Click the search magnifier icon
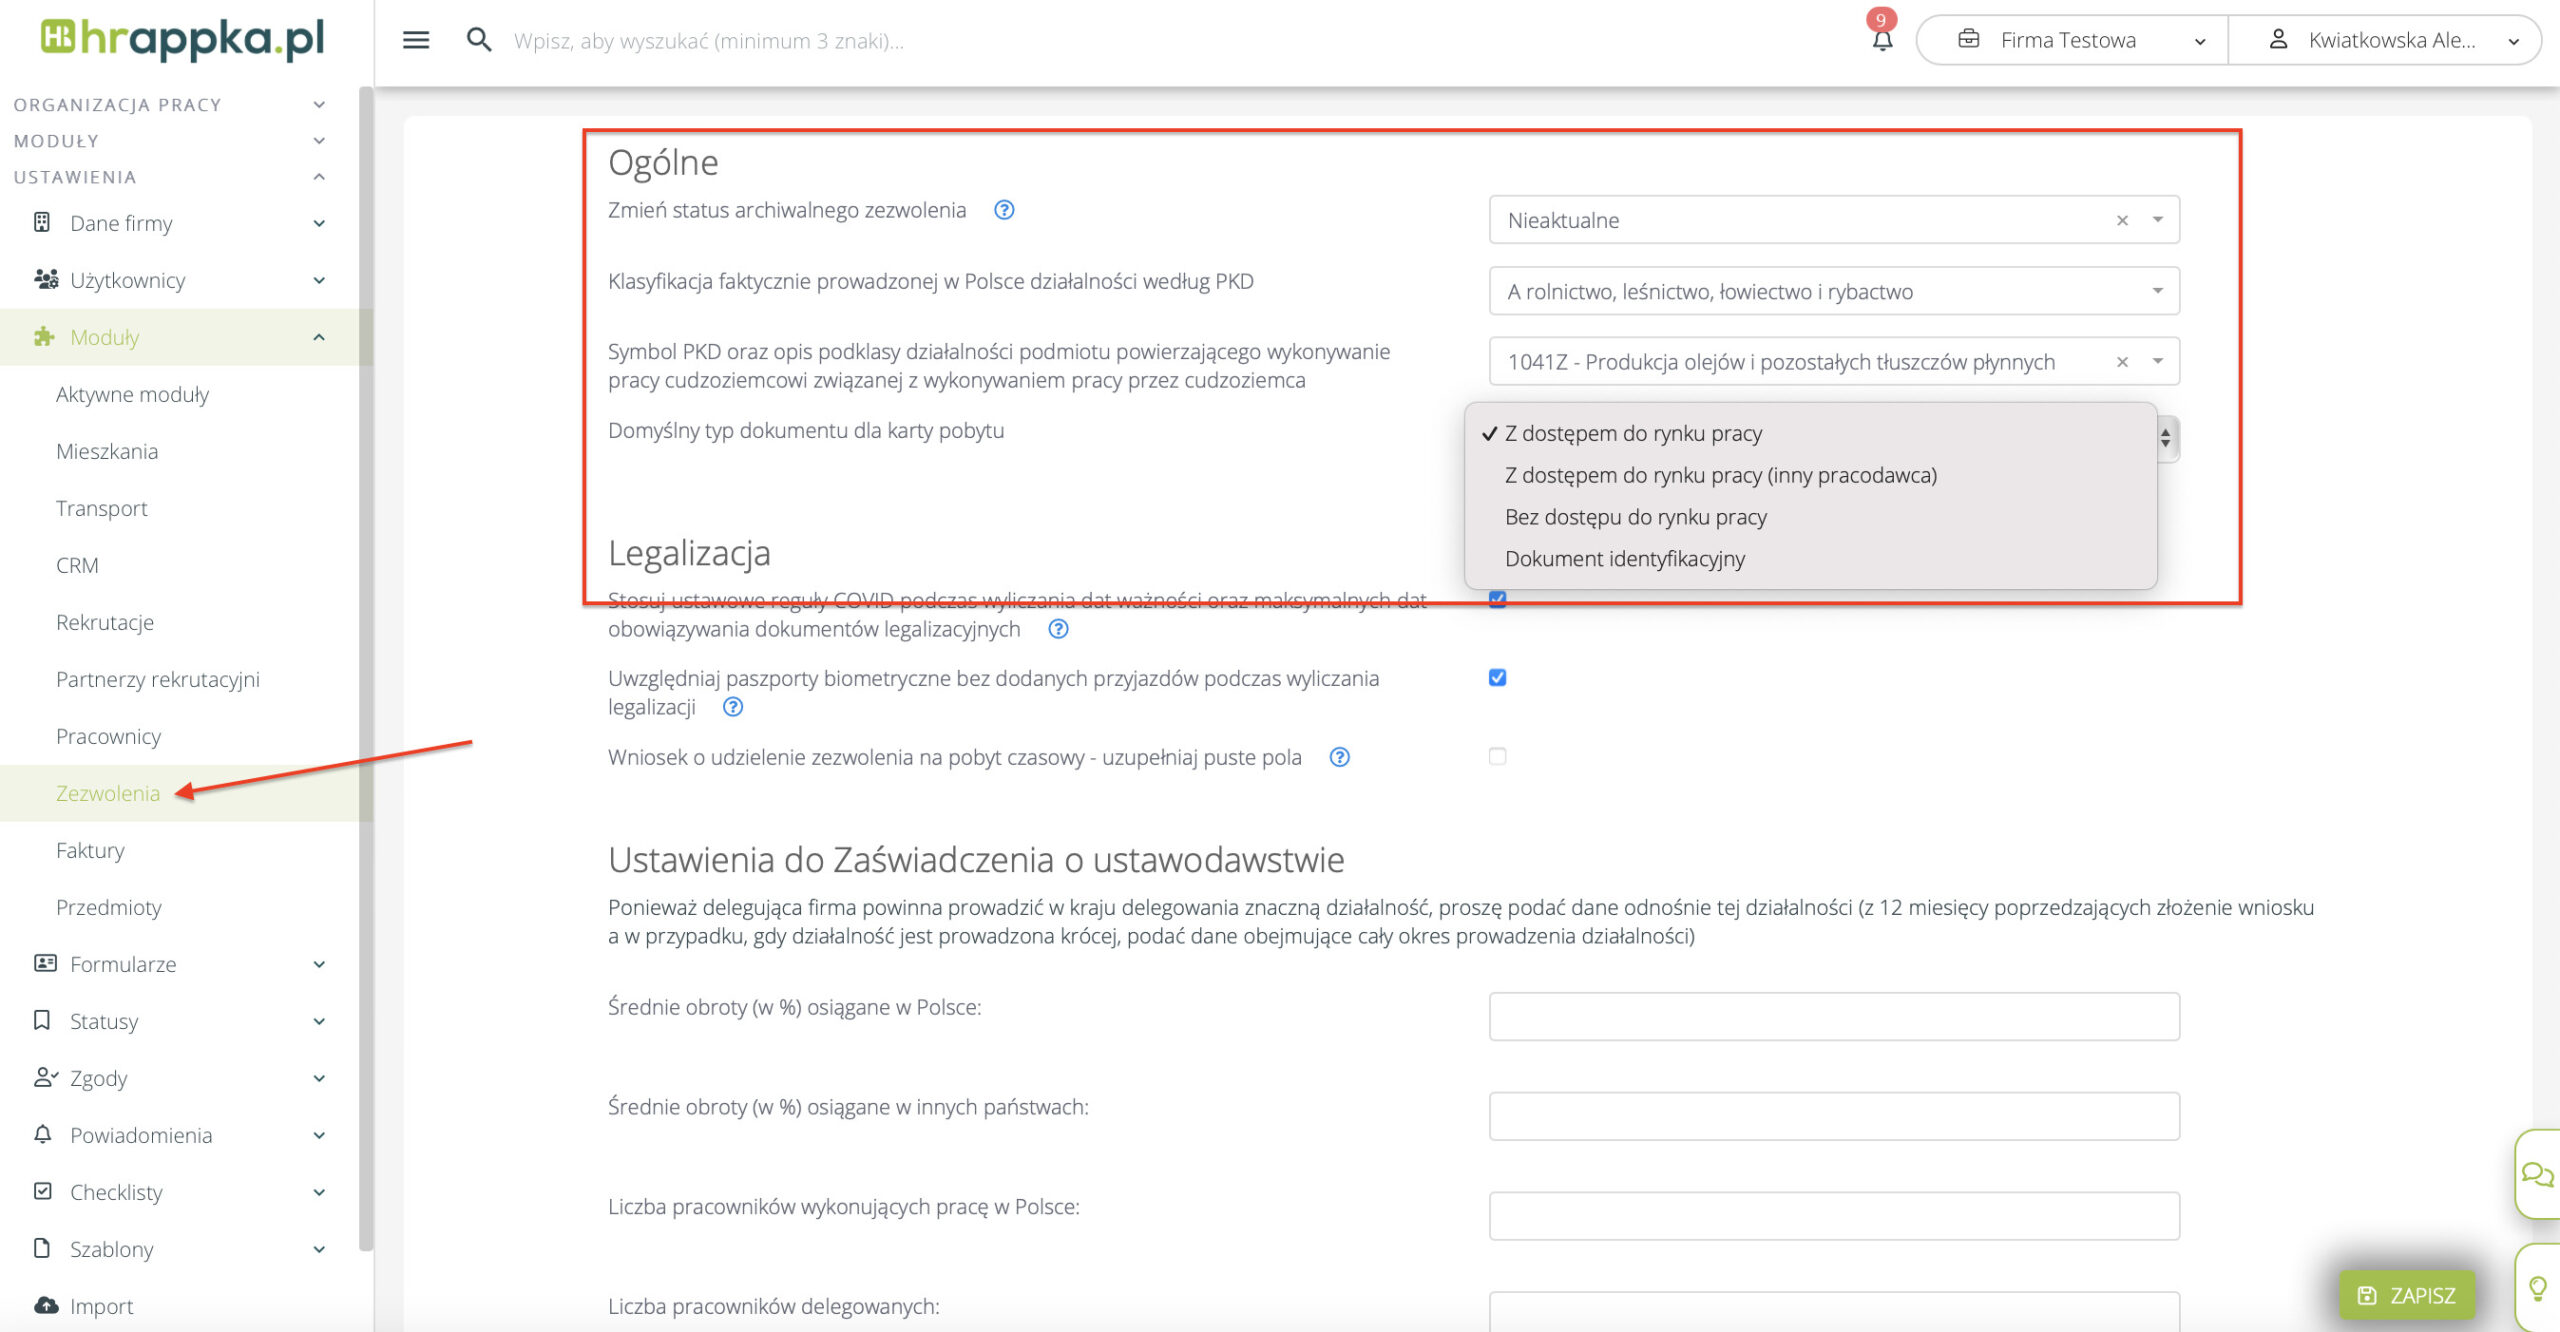 click(x=479, y=40)
